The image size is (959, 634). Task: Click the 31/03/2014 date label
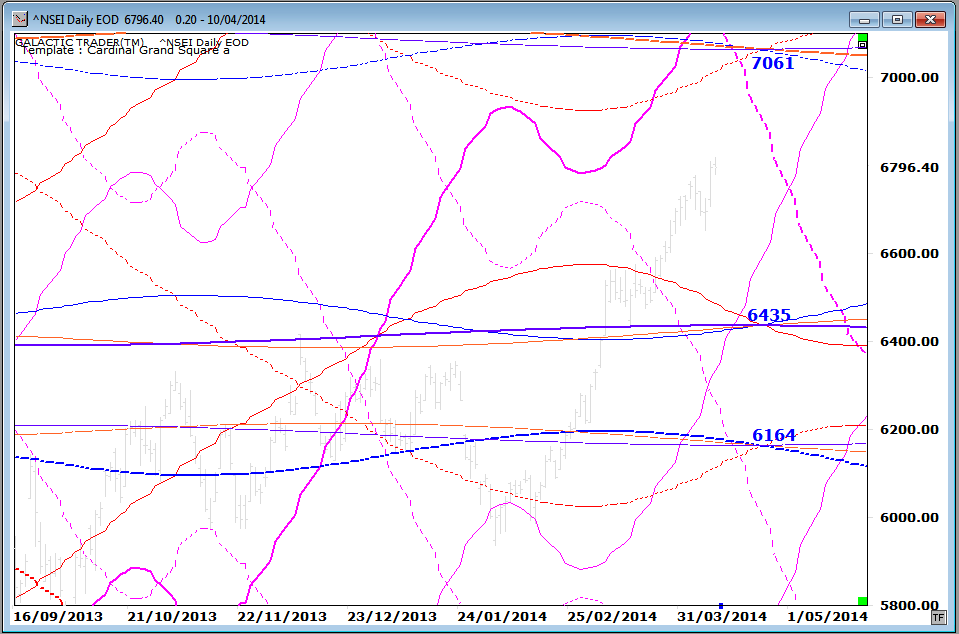click(722, 616)
